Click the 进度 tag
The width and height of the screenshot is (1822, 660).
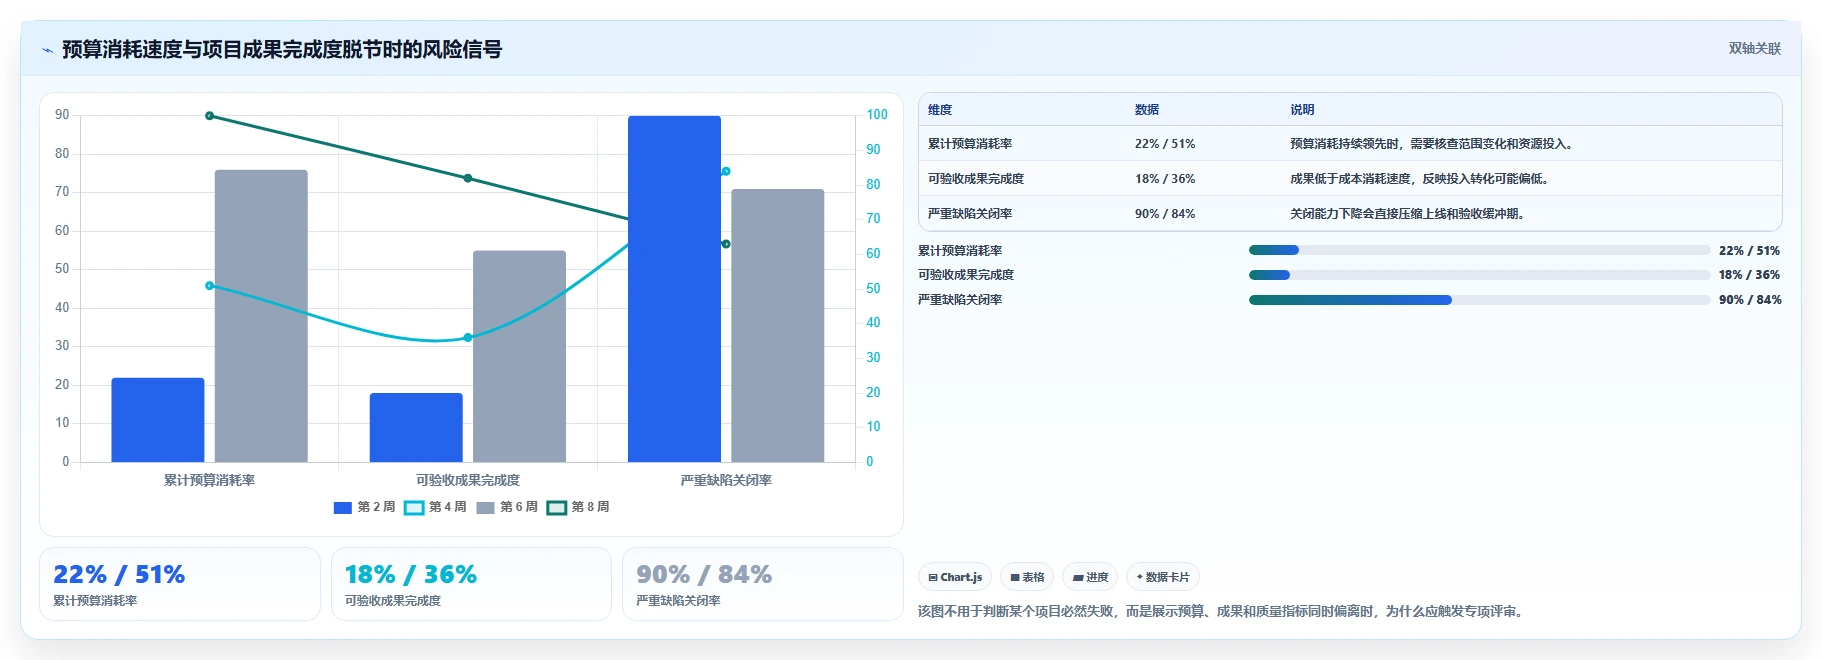[1090, 577]
